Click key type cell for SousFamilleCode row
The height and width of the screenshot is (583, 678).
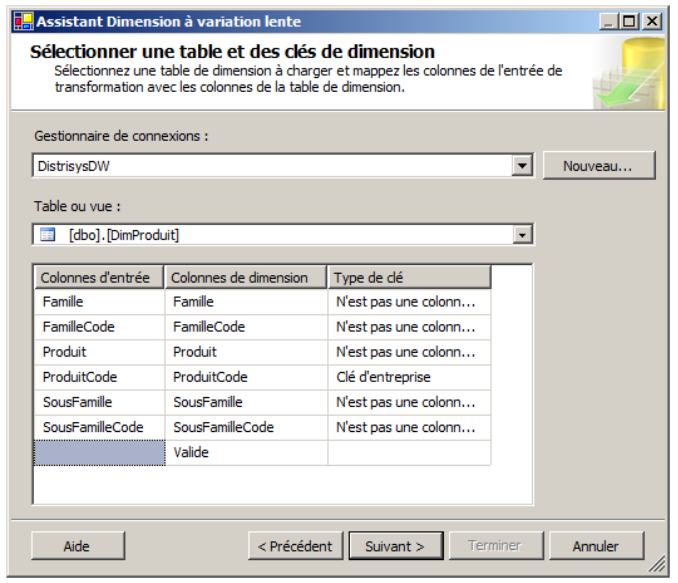(x=408, y=428)
